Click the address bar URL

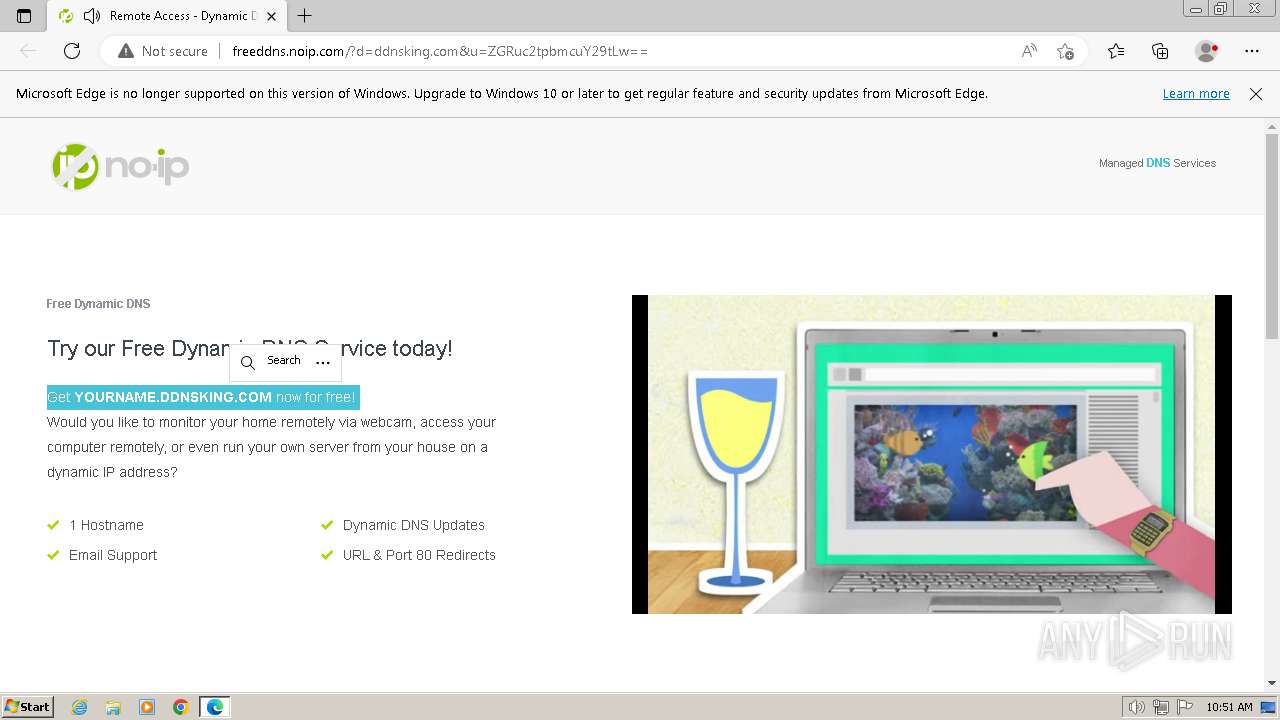click(x=440, y=51)
